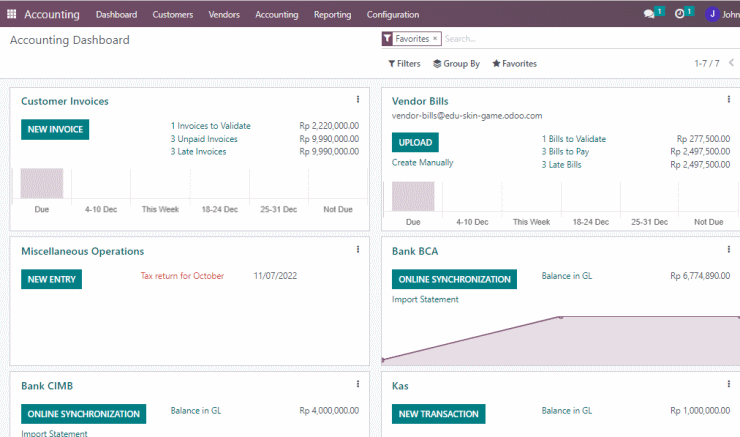Expand the Group By dropdown
The height and width of the screenshot is (437, 740).
456,64
